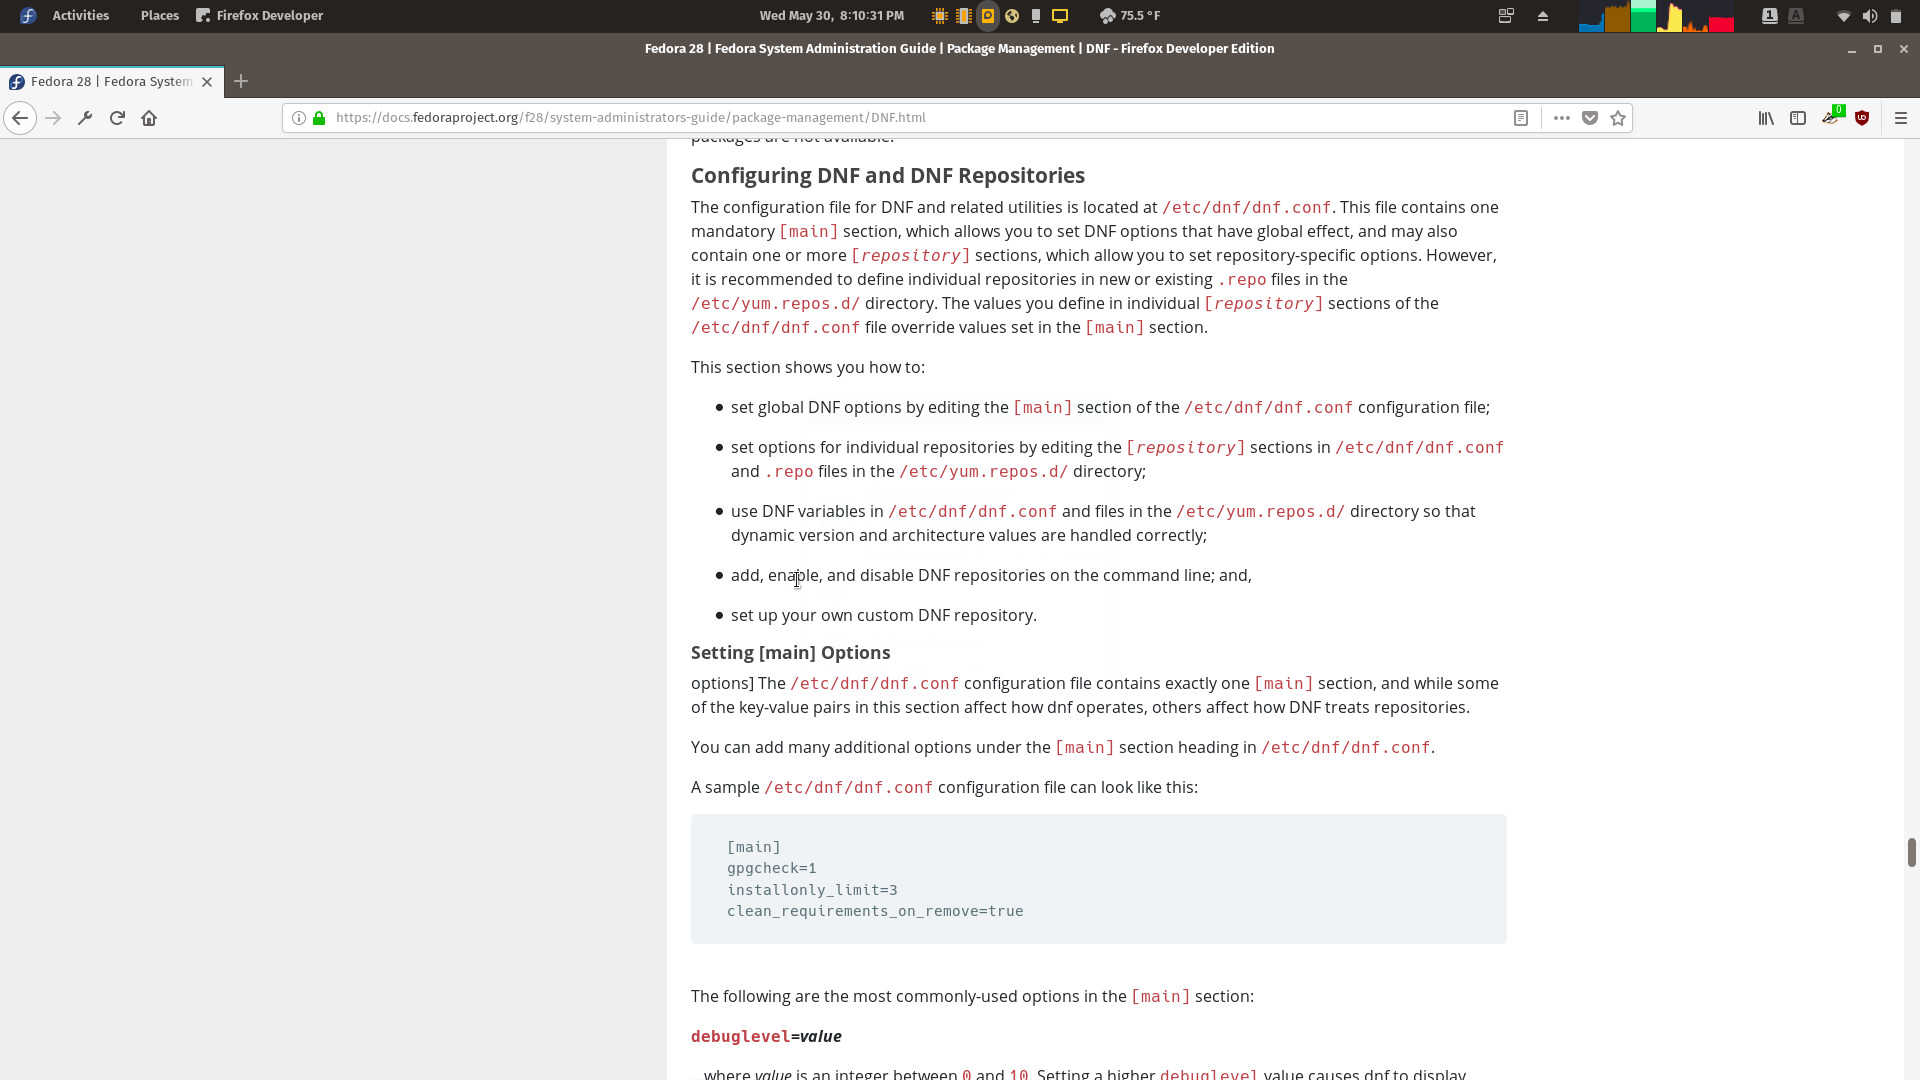Screen dimensions: 1920x1080
Task: Click keyboard layout indicator showing 1
Action: coord(1769,16)
